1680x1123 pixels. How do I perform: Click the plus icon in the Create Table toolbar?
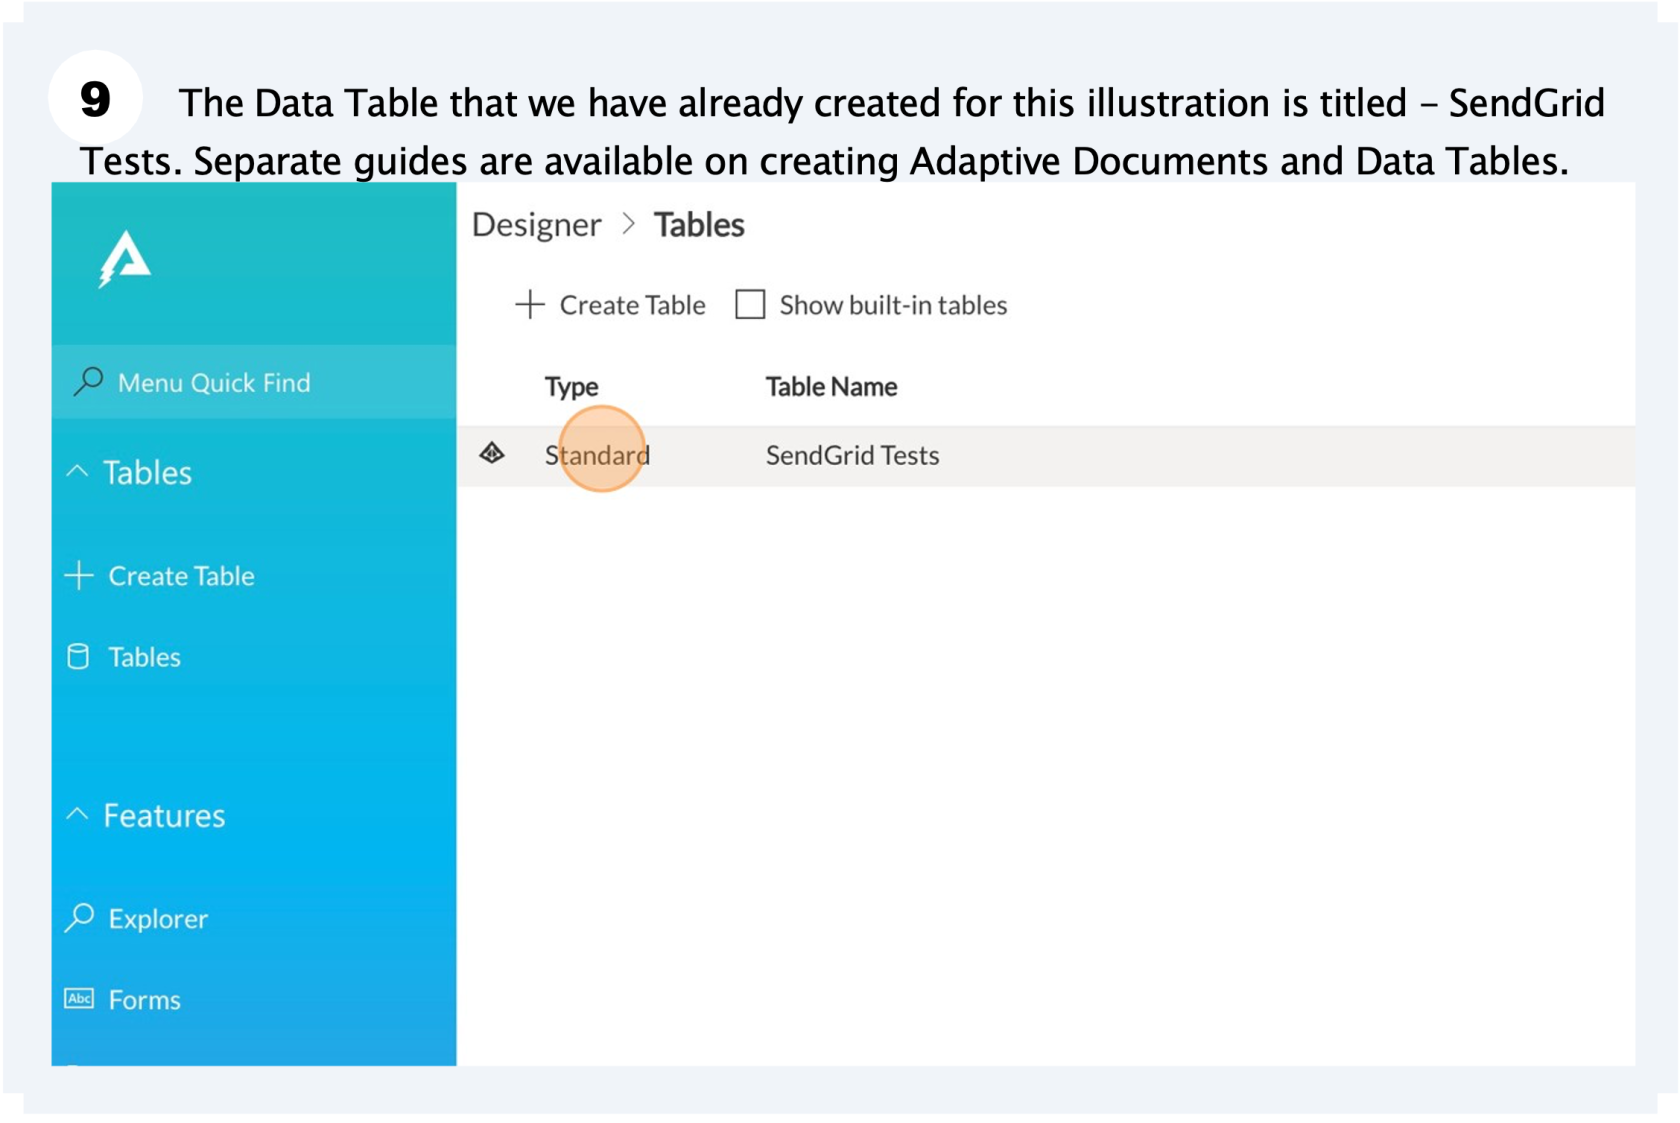point(530,304)
